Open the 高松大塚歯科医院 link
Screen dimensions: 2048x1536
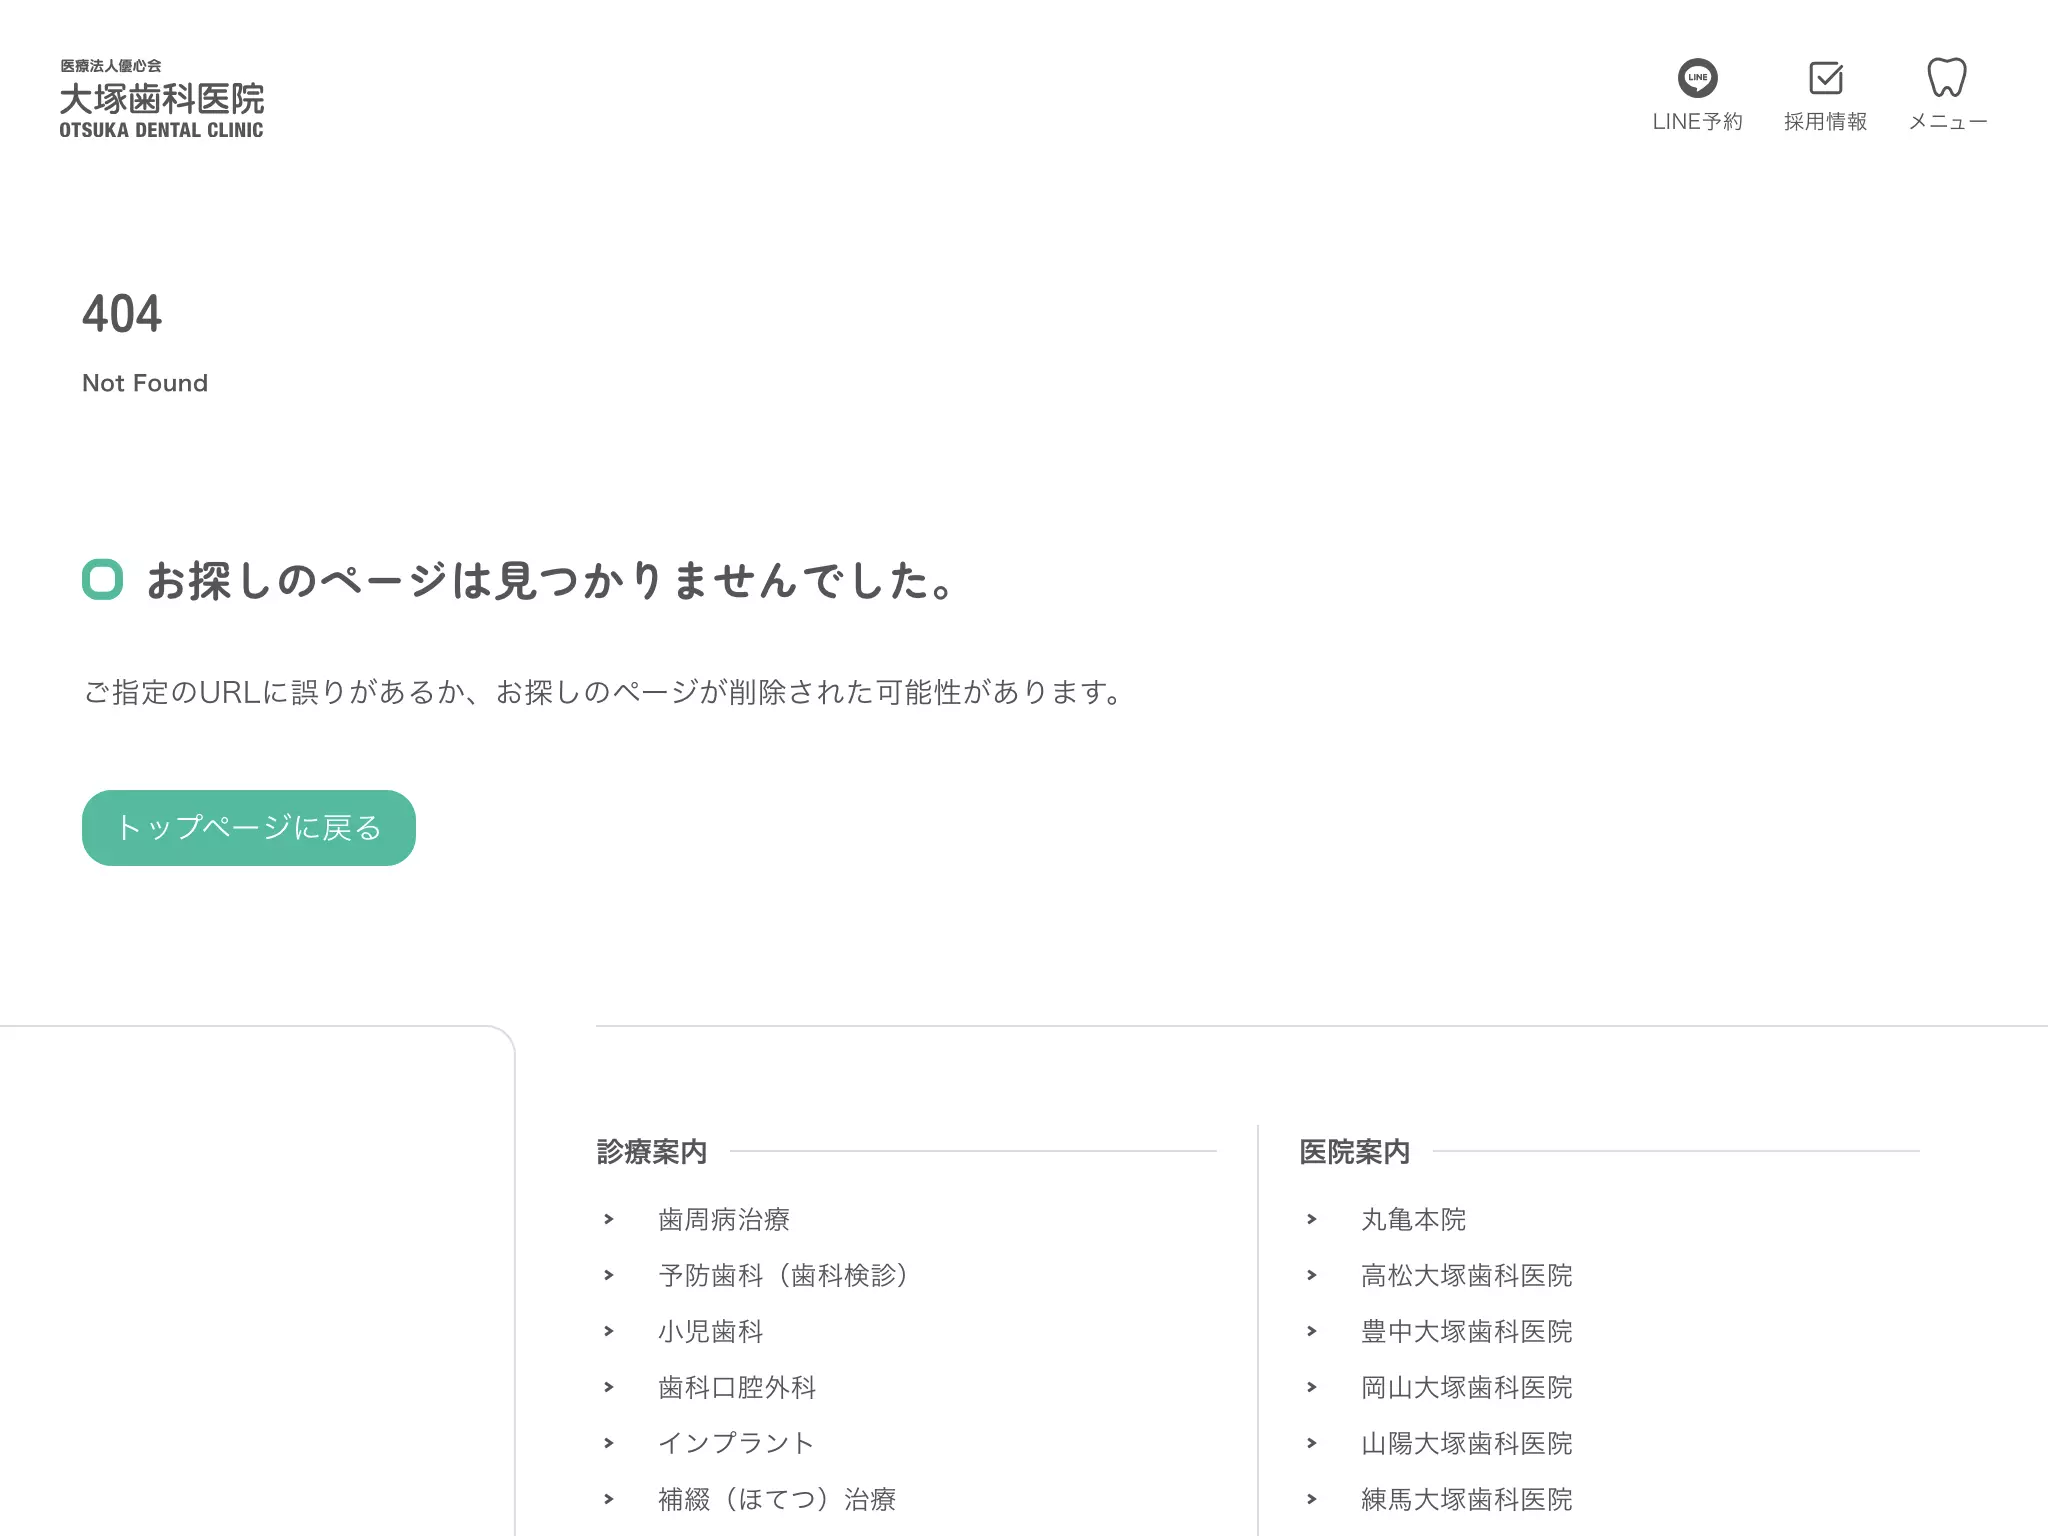point(1467,1275)
